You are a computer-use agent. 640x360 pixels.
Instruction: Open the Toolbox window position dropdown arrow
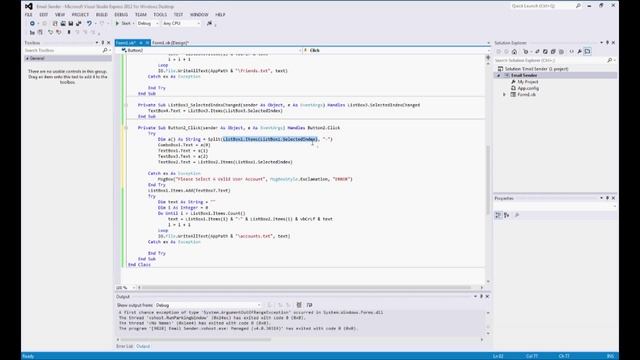(x=97, y=43)
